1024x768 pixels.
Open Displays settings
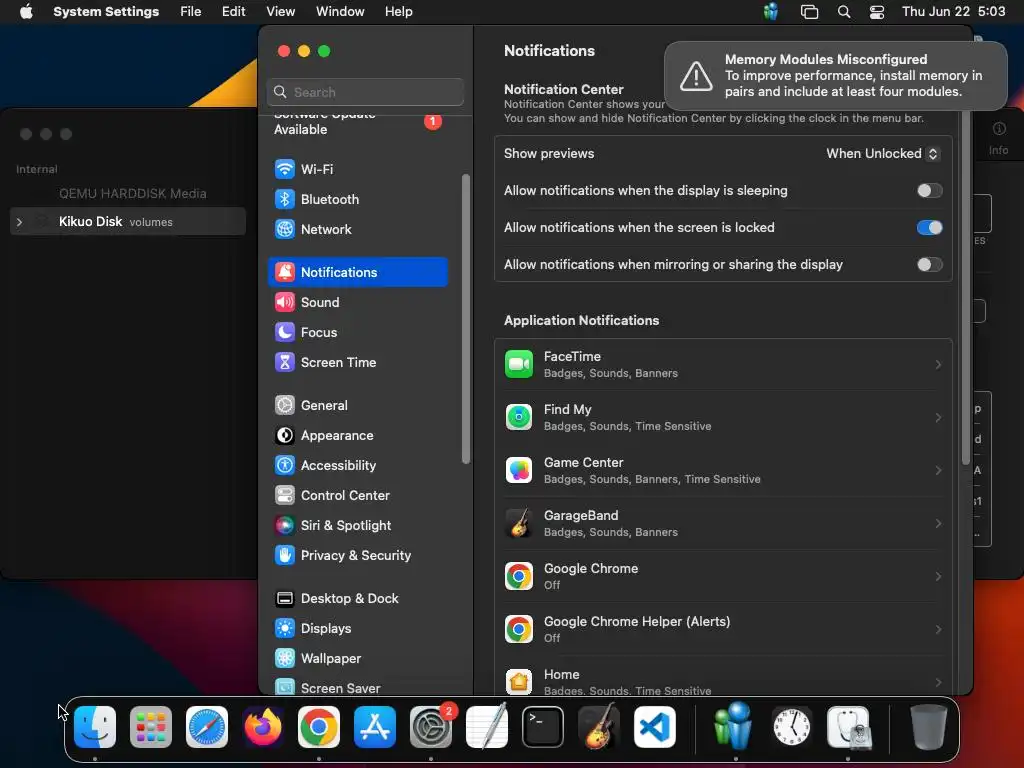click(357, 629)
